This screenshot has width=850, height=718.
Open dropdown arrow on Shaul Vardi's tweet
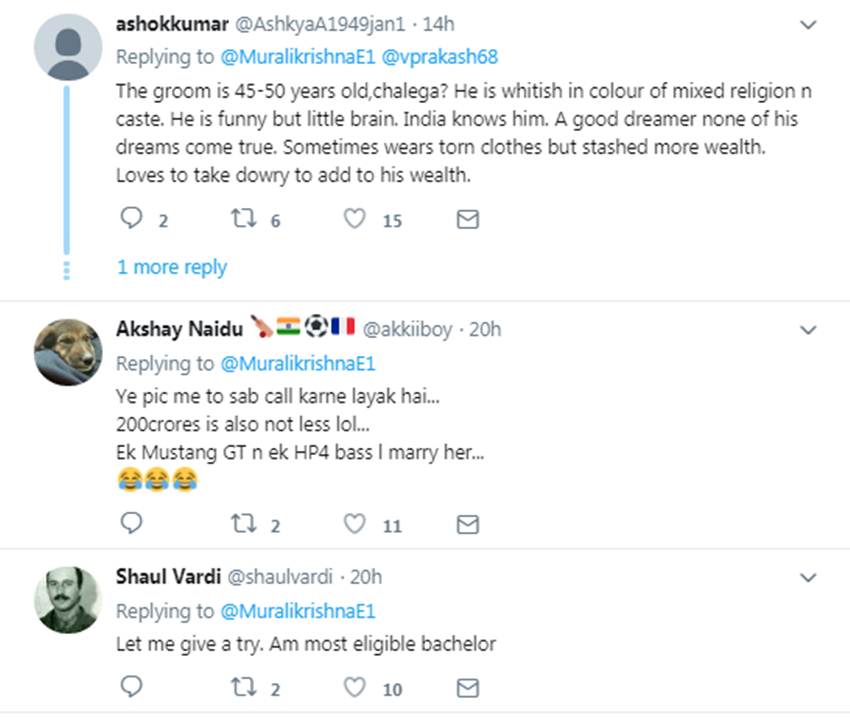click(809, 578)
